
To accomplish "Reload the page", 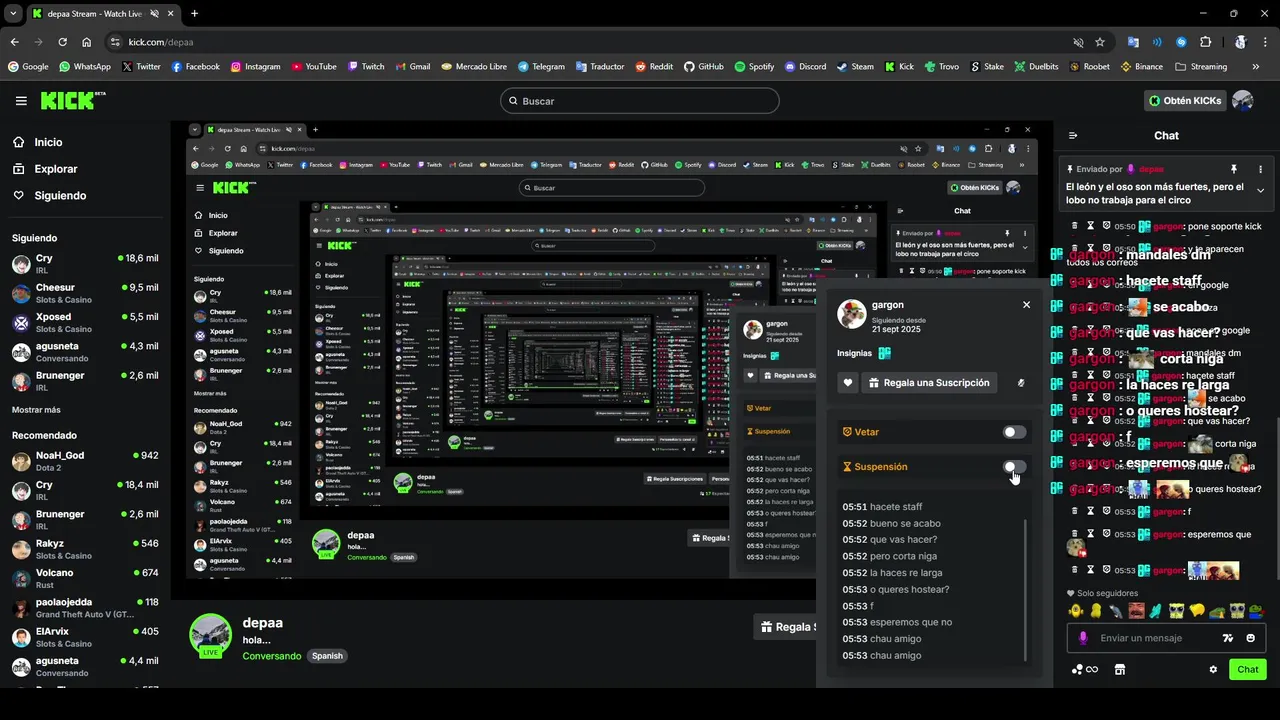I will [62, 42].
